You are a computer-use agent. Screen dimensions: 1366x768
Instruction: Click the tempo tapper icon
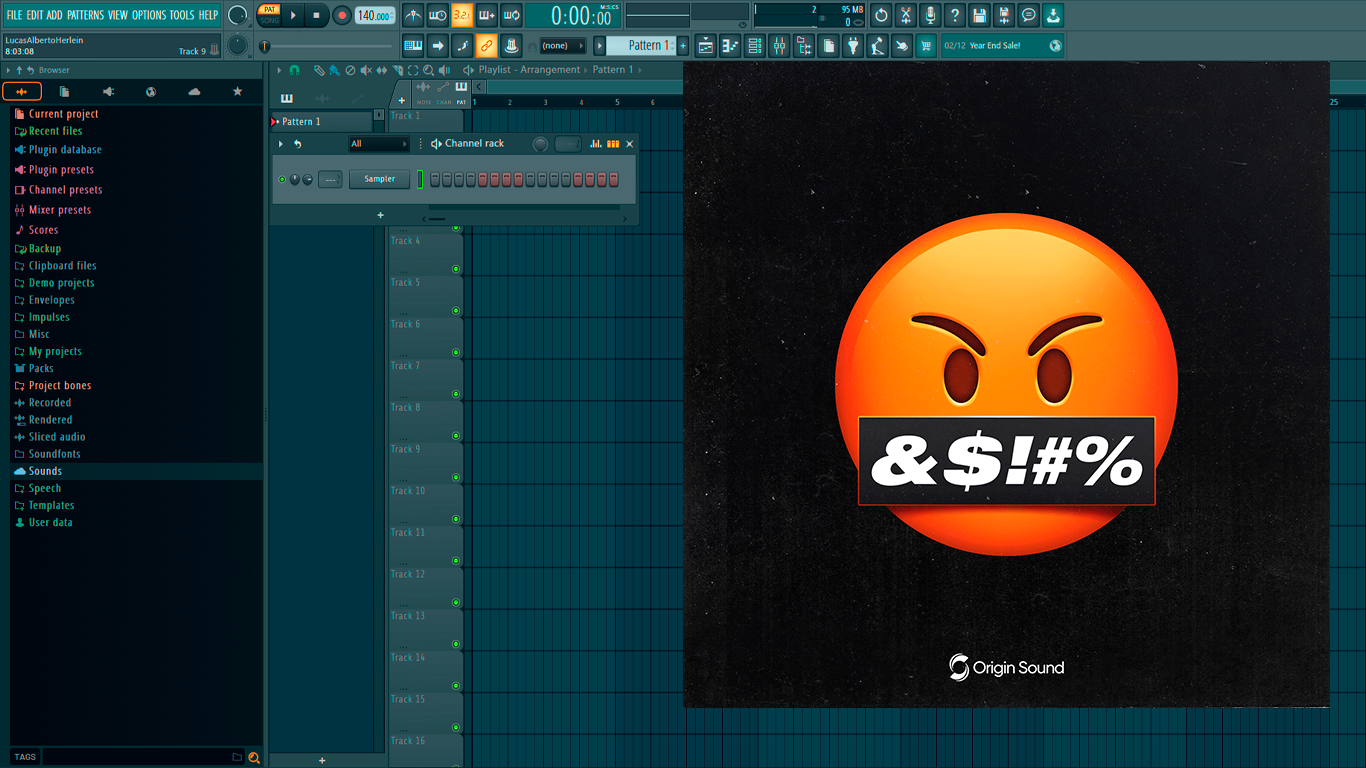(x=877, y=45)
